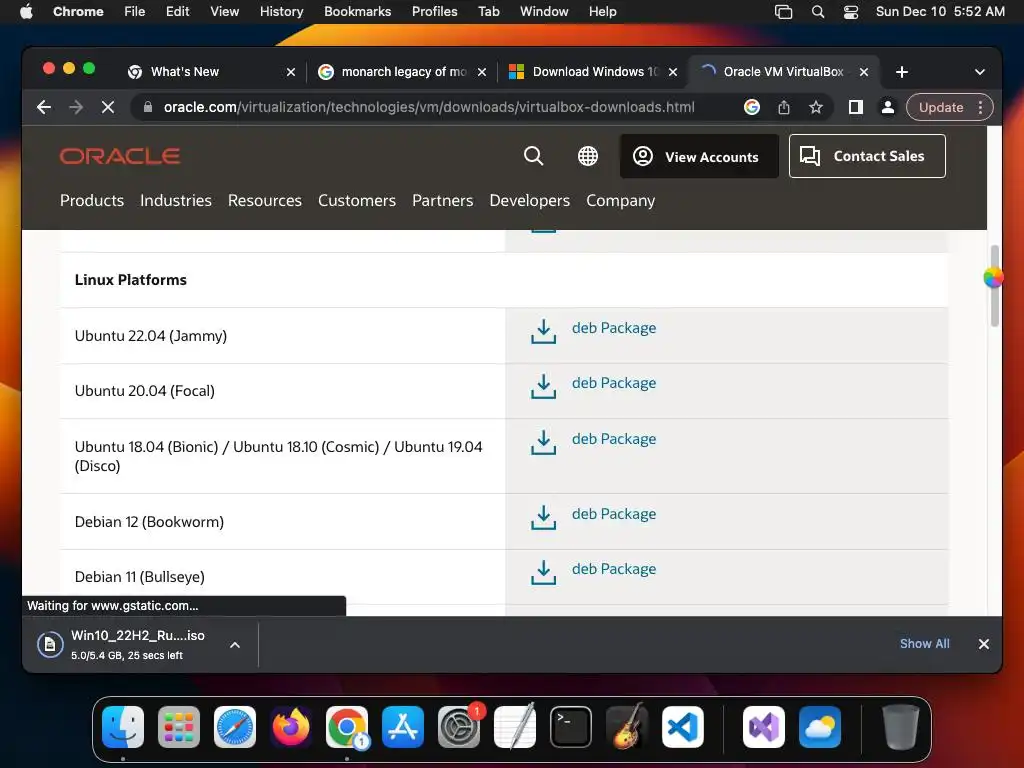Close the Download Windows 10 tab
Viewport: 1024px width, 768px height.
673,72
